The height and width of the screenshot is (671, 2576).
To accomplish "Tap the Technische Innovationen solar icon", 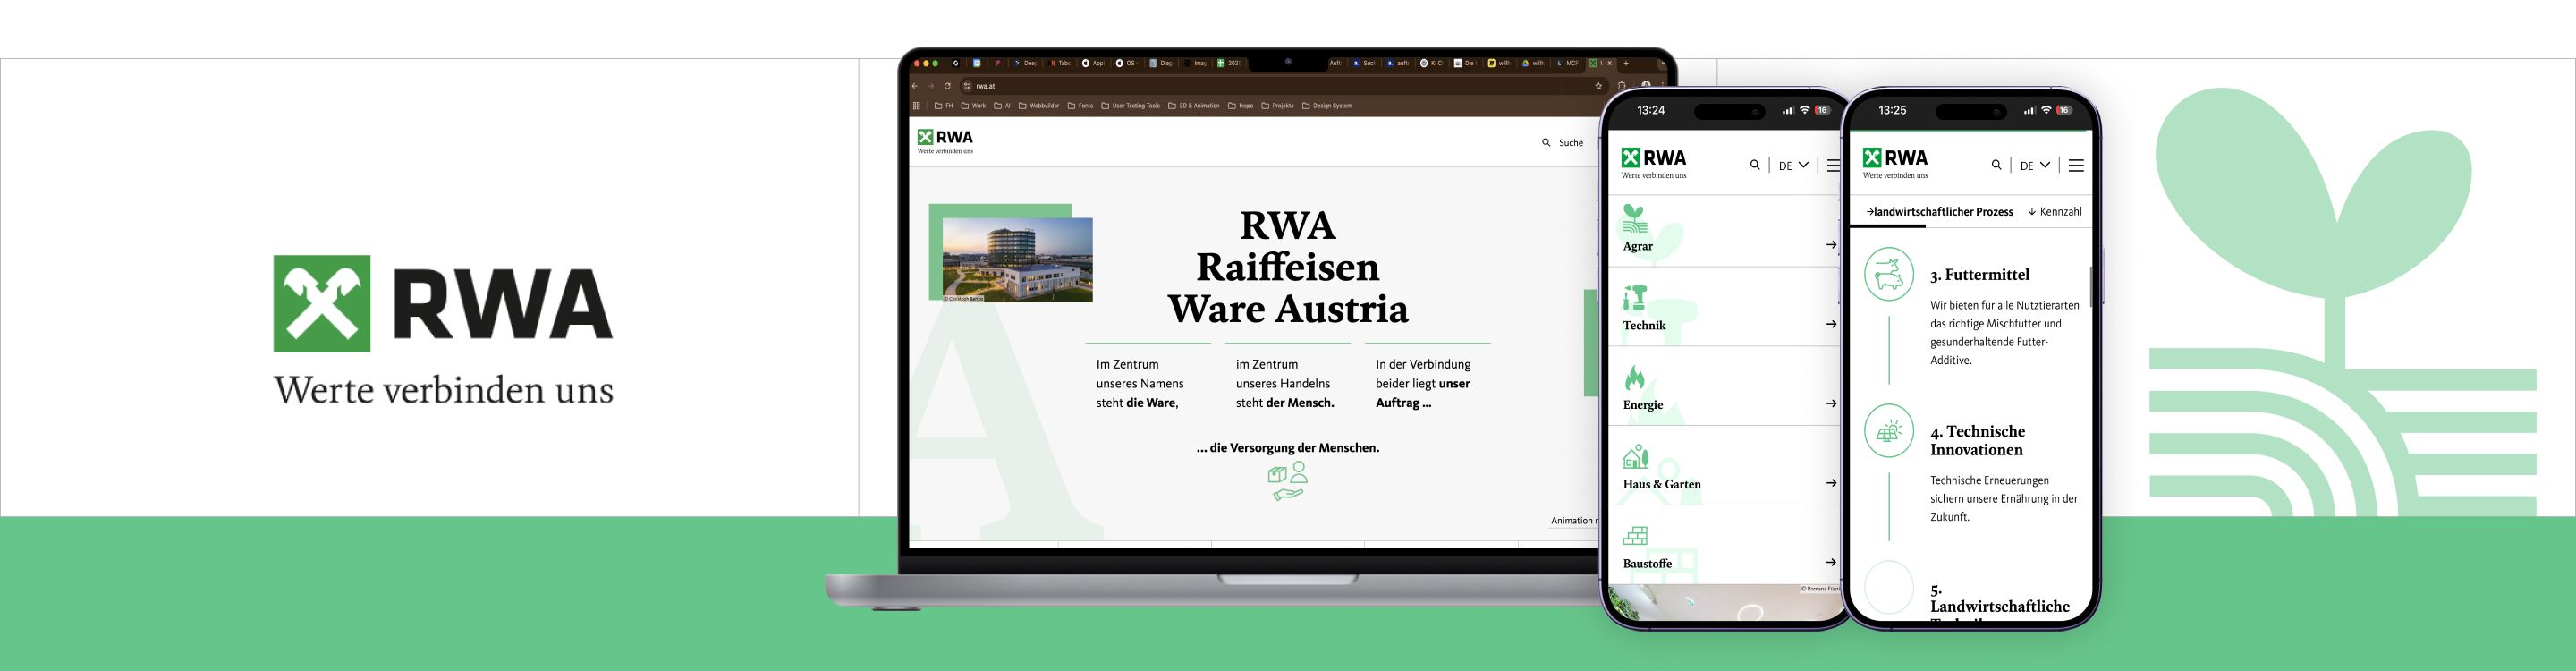I will click(x=1889, y=431).
